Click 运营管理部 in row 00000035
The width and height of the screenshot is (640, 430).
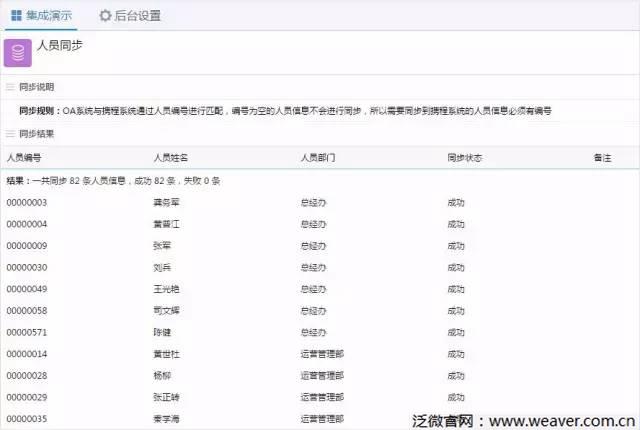[x=322, y=419]
